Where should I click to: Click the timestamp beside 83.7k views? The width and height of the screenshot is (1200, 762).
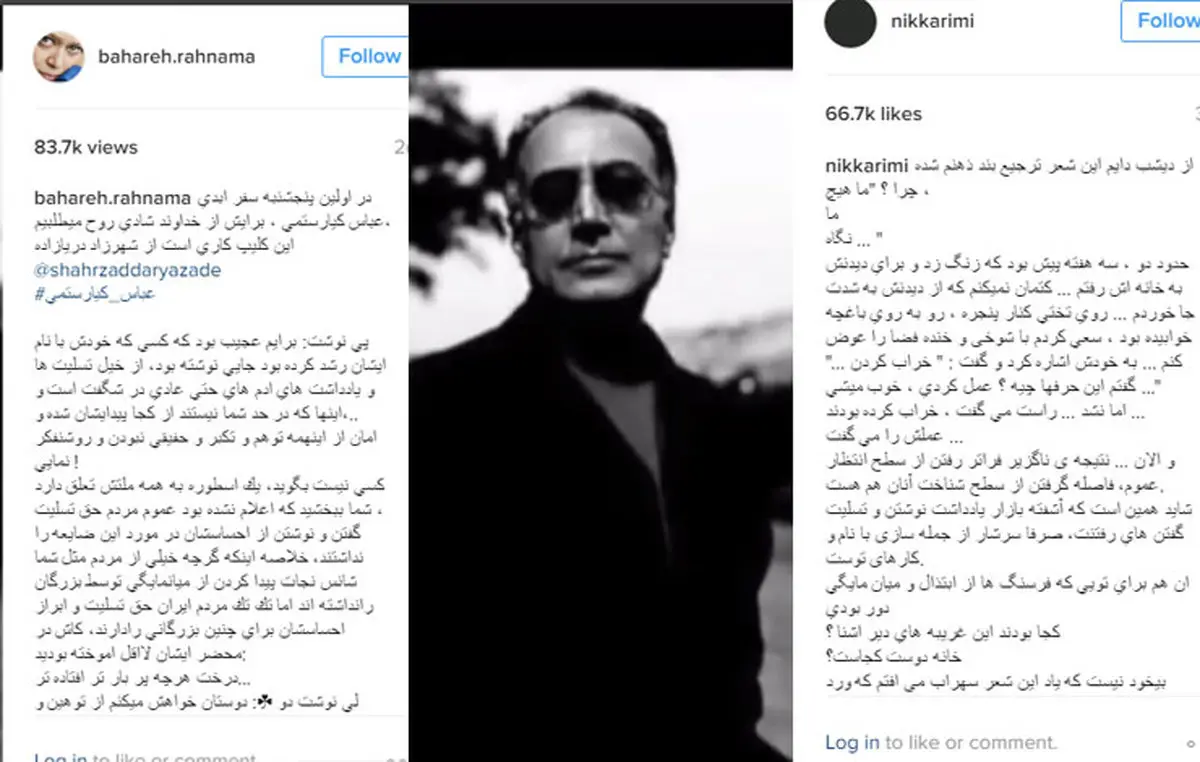tap(401, 148)
